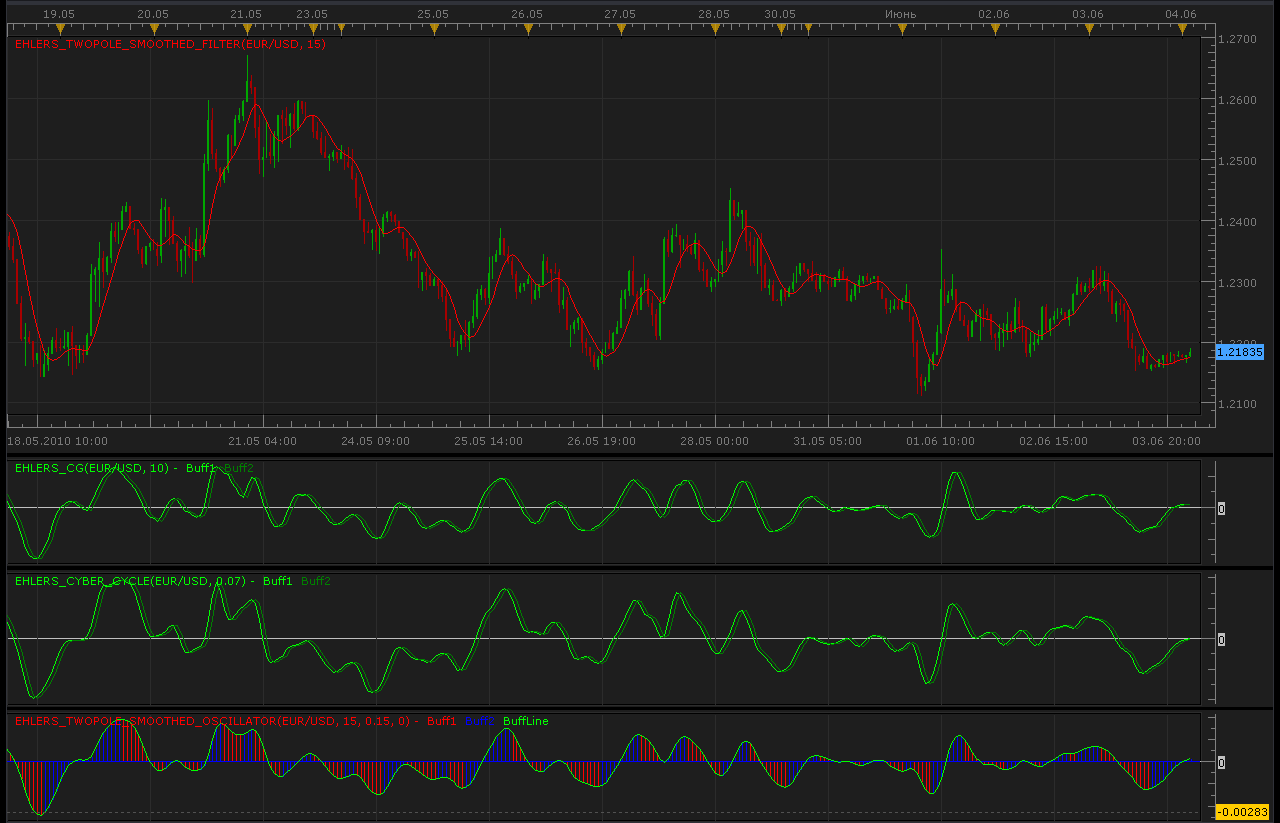Select the EHLERS_CYBER_CYCLE indicator label
This screenshot has height=823, width=1280.
(130, 581)
